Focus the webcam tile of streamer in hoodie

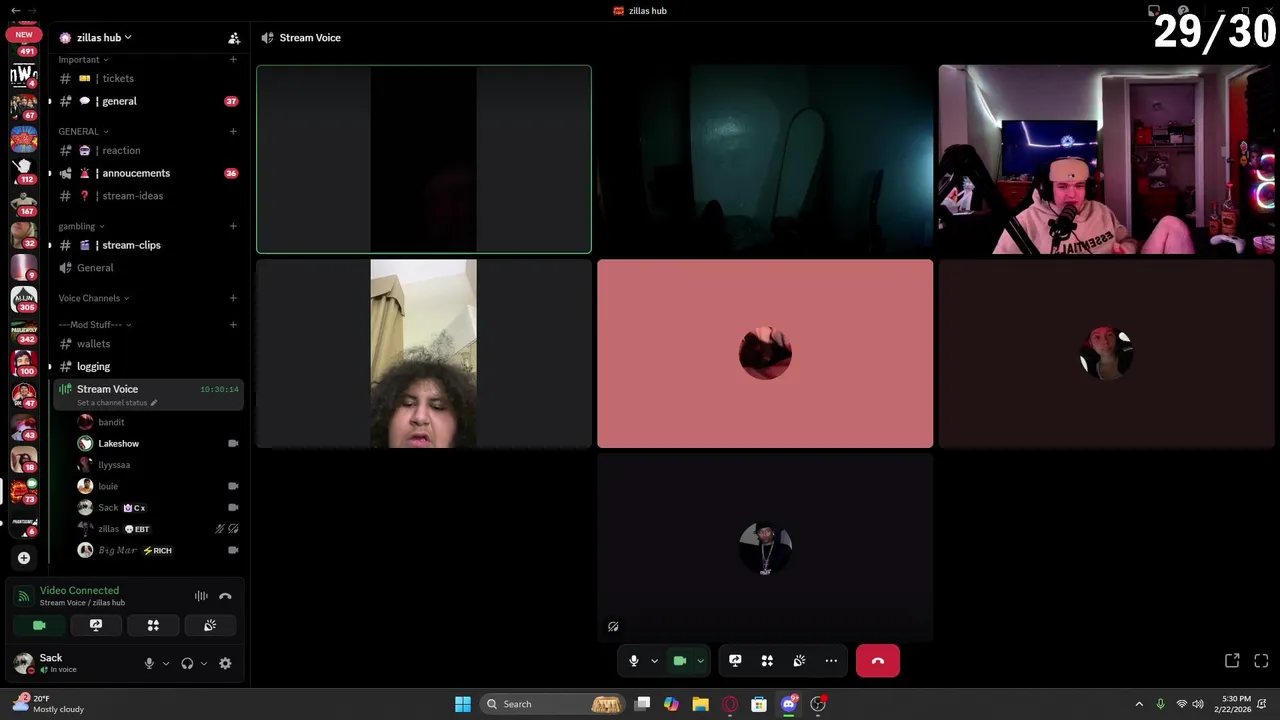point(1106,159)
